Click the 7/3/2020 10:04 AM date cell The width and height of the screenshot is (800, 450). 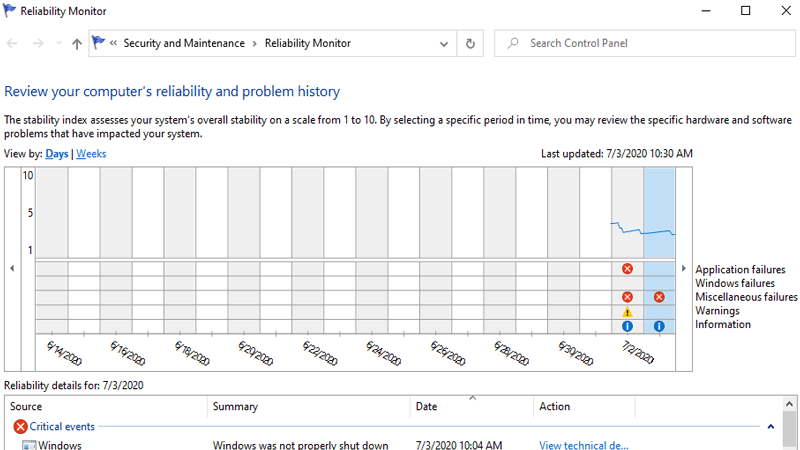coord(459,445)
